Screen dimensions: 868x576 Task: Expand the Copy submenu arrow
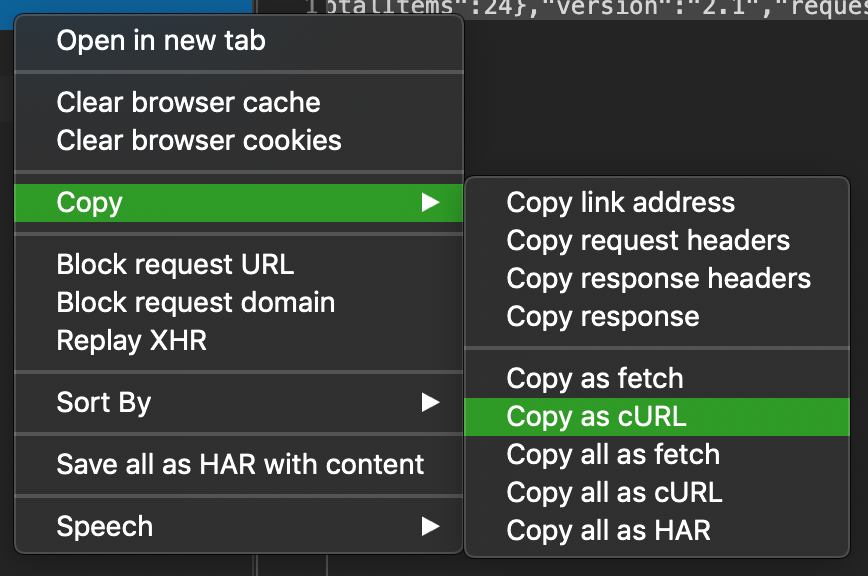(x=432, y=202)
